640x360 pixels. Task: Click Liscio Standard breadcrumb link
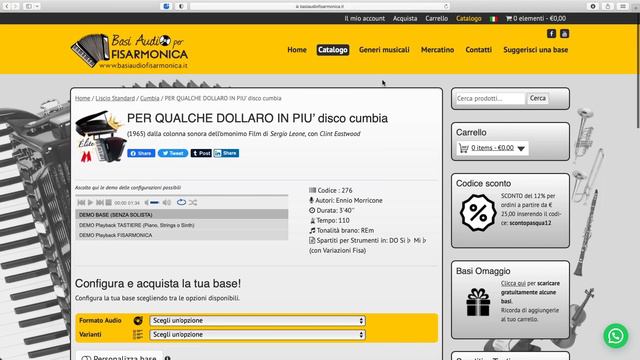115,98
